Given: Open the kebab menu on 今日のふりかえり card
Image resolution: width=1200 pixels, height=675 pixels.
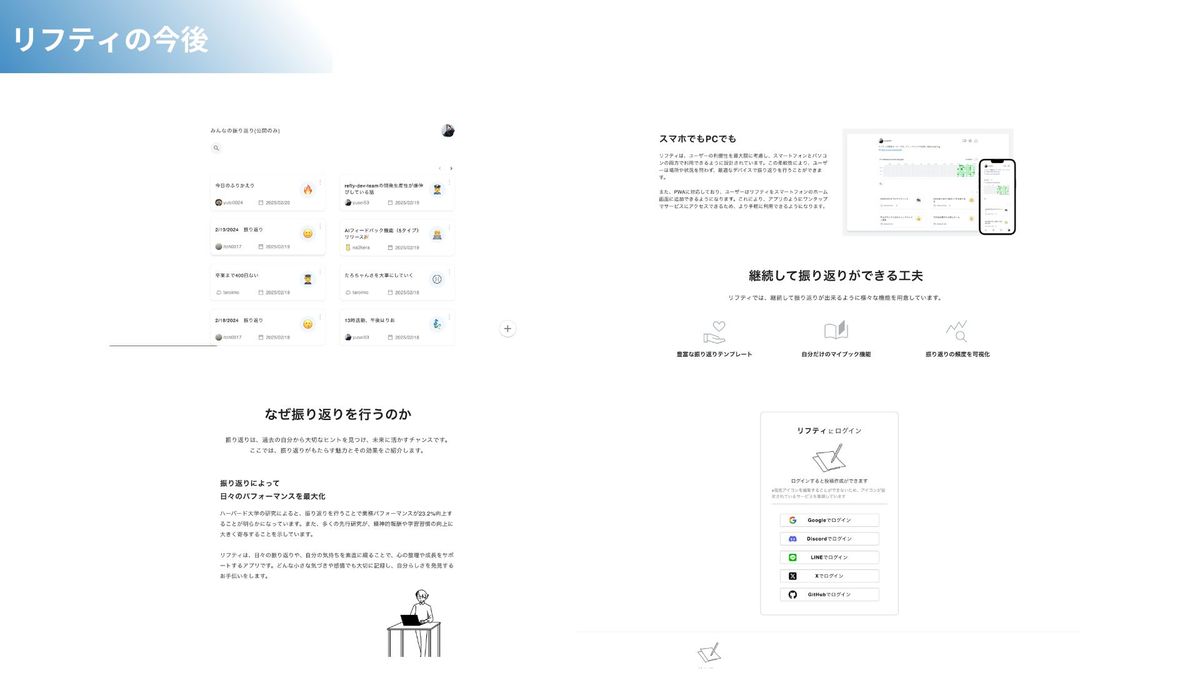Looking at the screenshot, I should 320,182.
